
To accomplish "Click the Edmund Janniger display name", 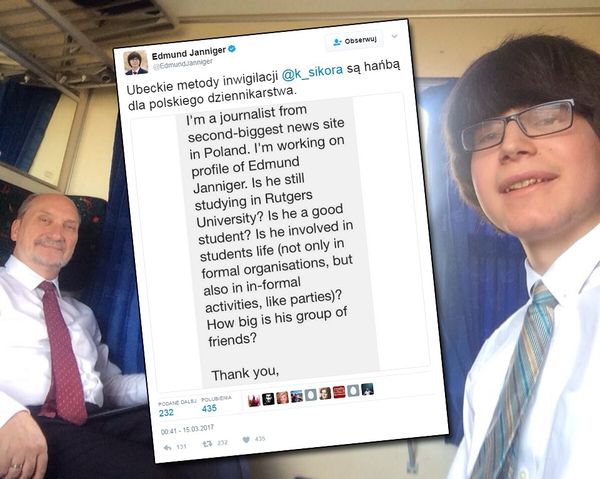I will 189,53.
